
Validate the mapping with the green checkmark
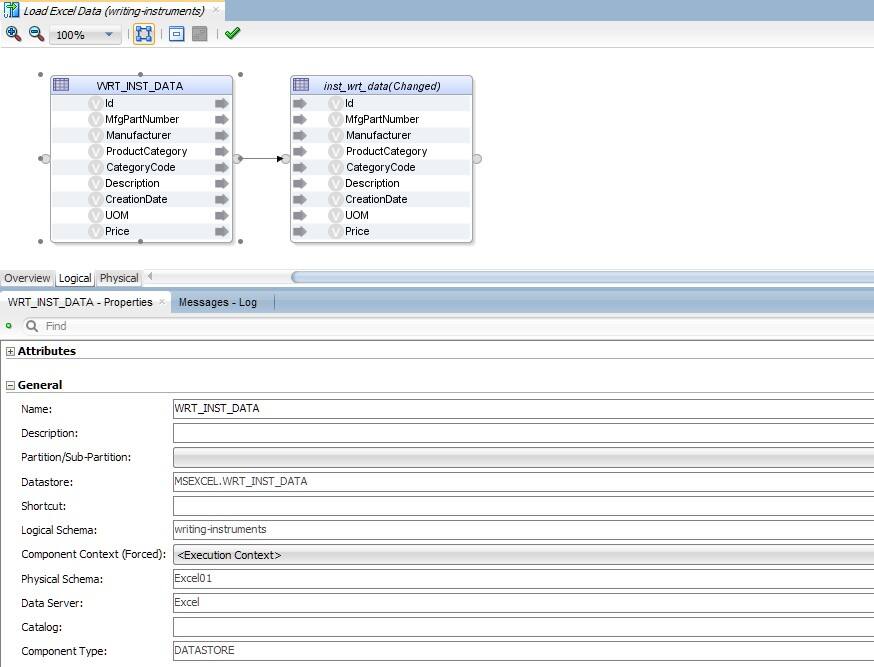(x=230, y=33)
